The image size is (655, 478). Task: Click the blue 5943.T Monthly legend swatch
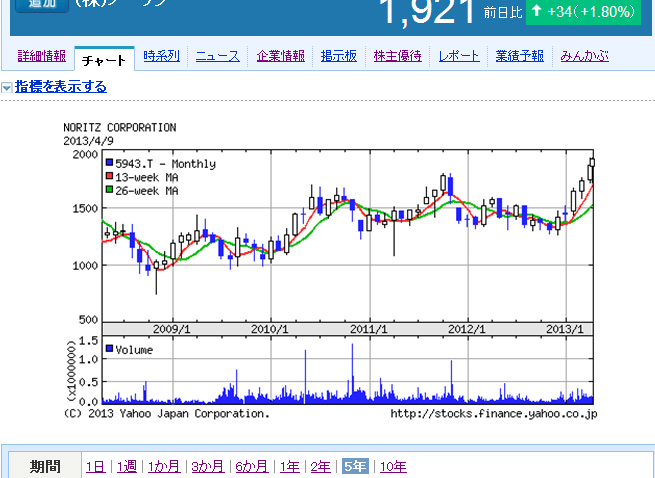coord(109,163)
